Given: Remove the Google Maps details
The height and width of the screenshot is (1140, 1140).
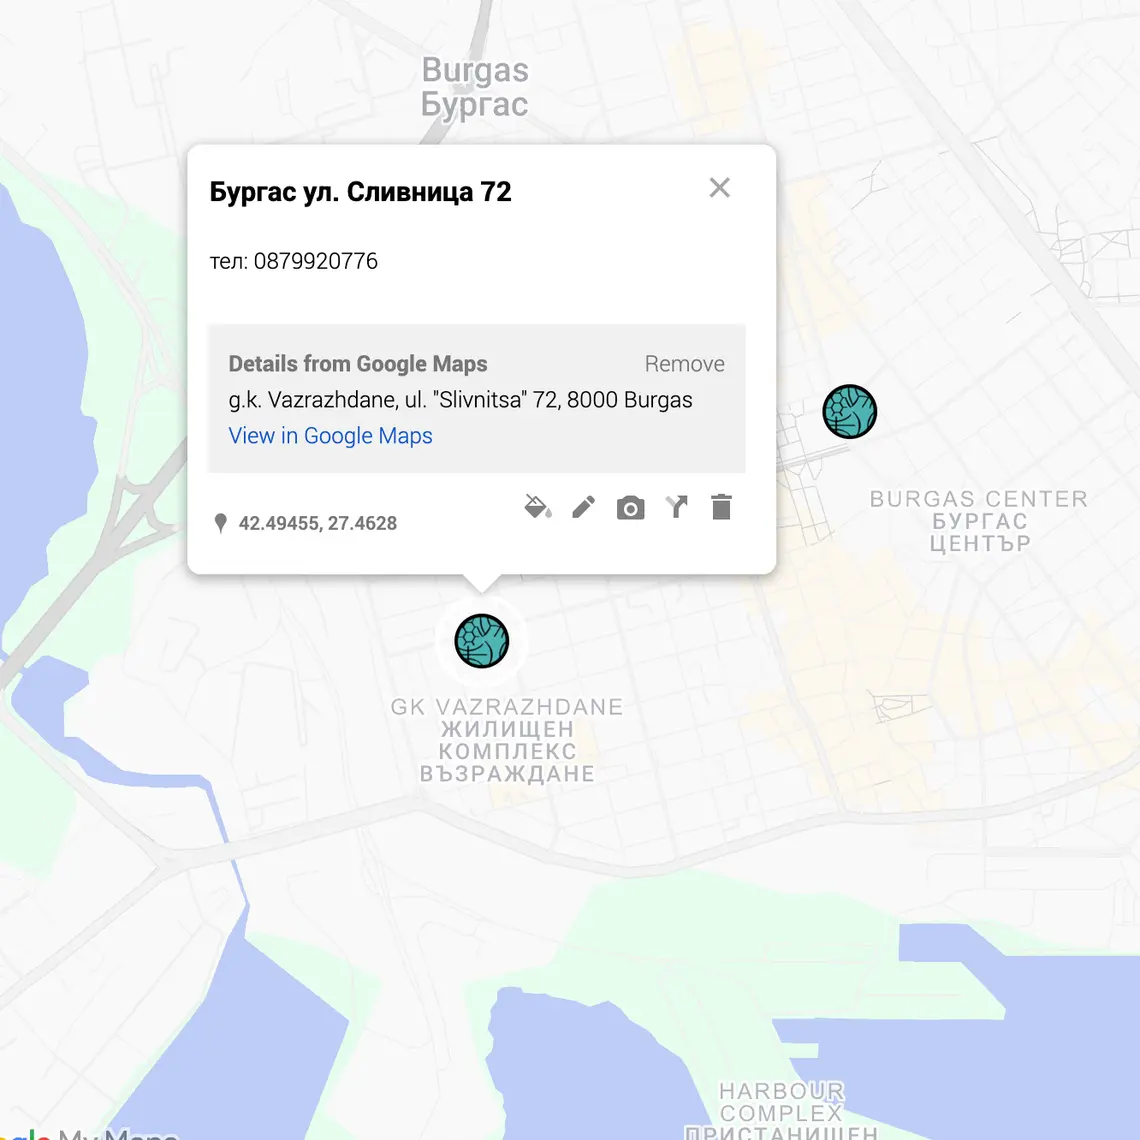Looking at the screenshot, I should point(684,364).
